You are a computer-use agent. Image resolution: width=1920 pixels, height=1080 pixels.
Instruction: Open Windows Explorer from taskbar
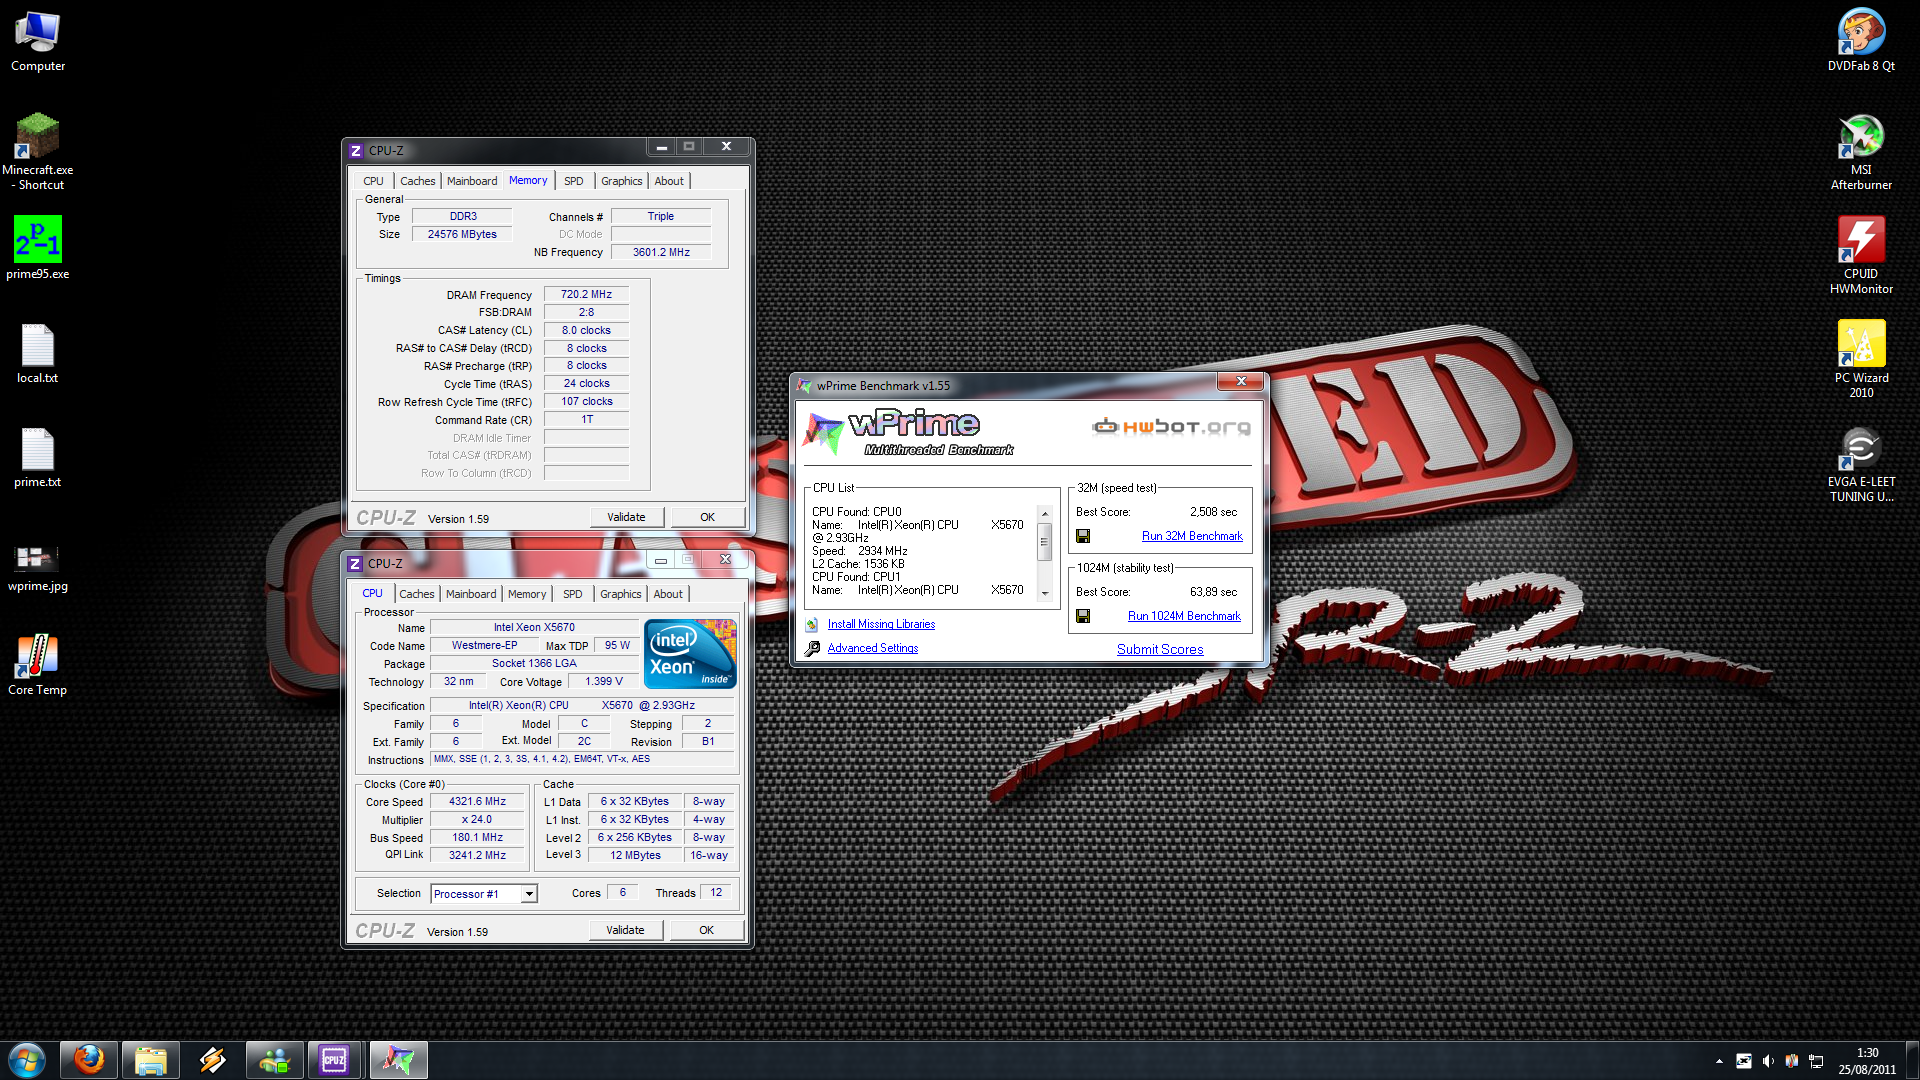coord(151,1060)
